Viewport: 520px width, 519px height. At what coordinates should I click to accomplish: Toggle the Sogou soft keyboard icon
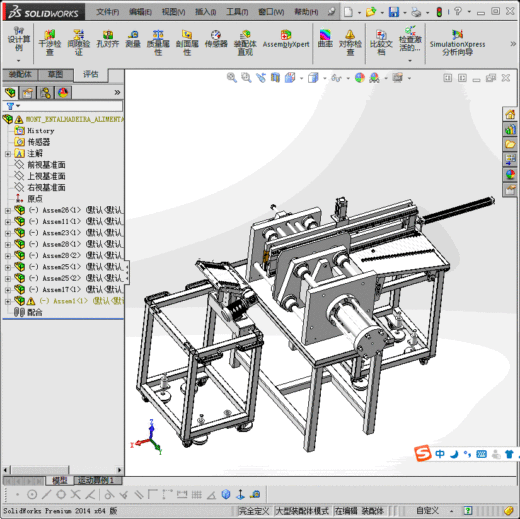[481, 454]
